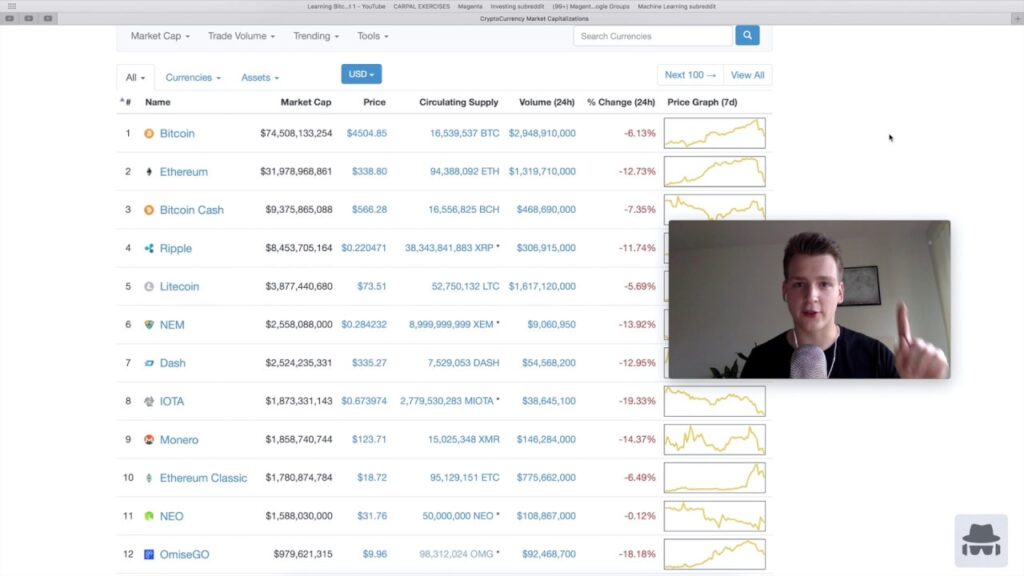Click the Next 100 button
This screenshot has width=1024, height=576.
click(x=690, y=75)
